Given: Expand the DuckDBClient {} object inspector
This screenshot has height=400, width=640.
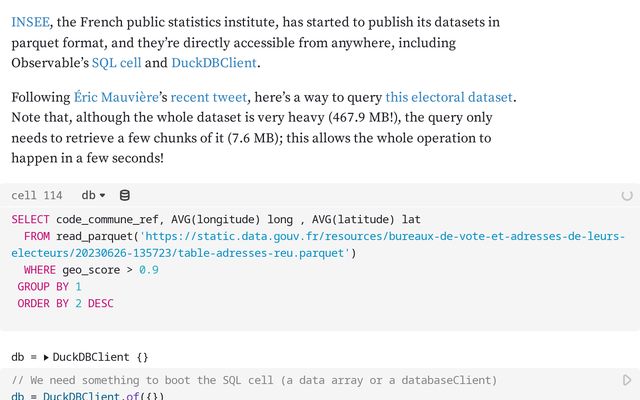Looking at the screenshot, I should coord(46,358).
